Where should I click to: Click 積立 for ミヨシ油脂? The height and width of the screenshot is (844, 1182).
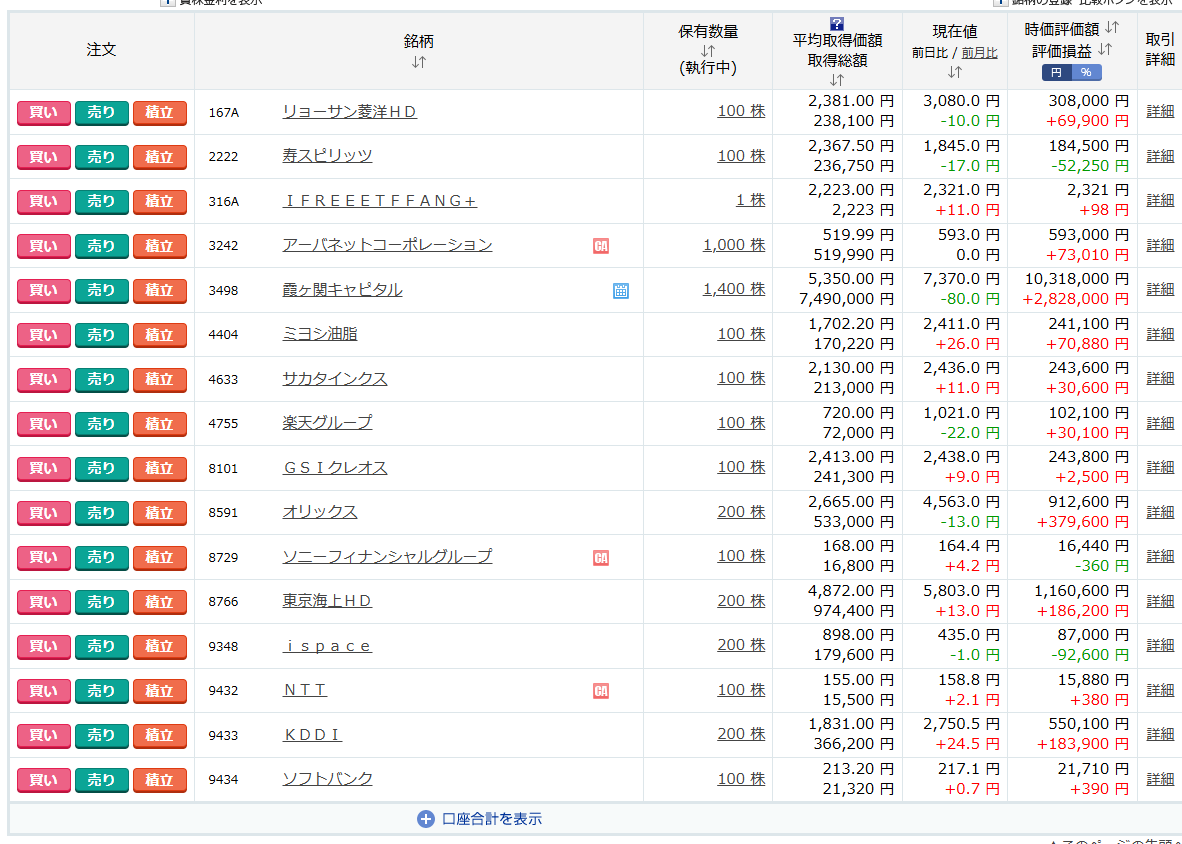(160, 335)
